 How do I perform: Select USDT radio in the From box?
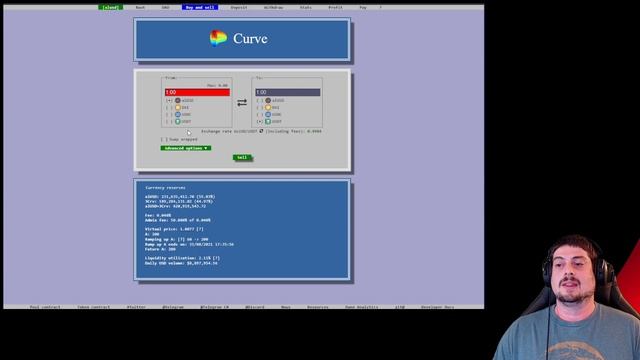click(169, 121)
